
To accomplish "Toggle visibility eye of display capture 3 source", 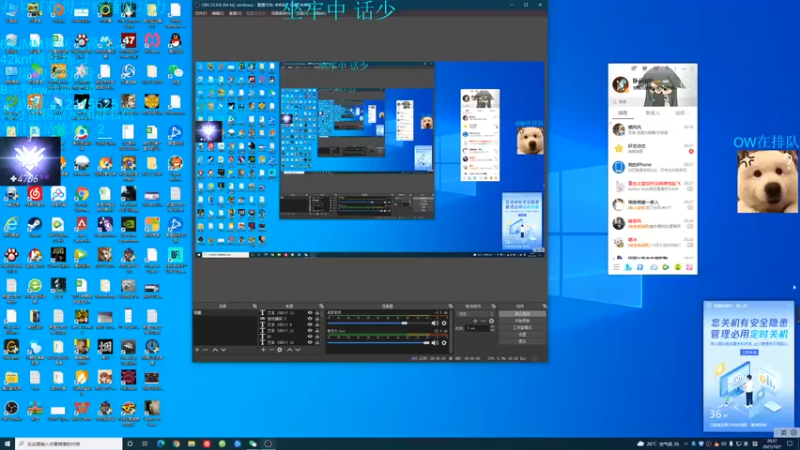I will tap(310, 318).
